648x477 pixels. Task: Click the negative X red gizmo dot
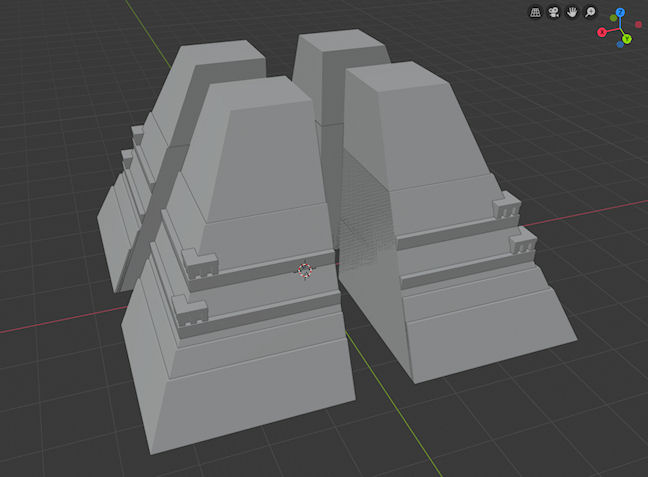(x=638, y=23)
